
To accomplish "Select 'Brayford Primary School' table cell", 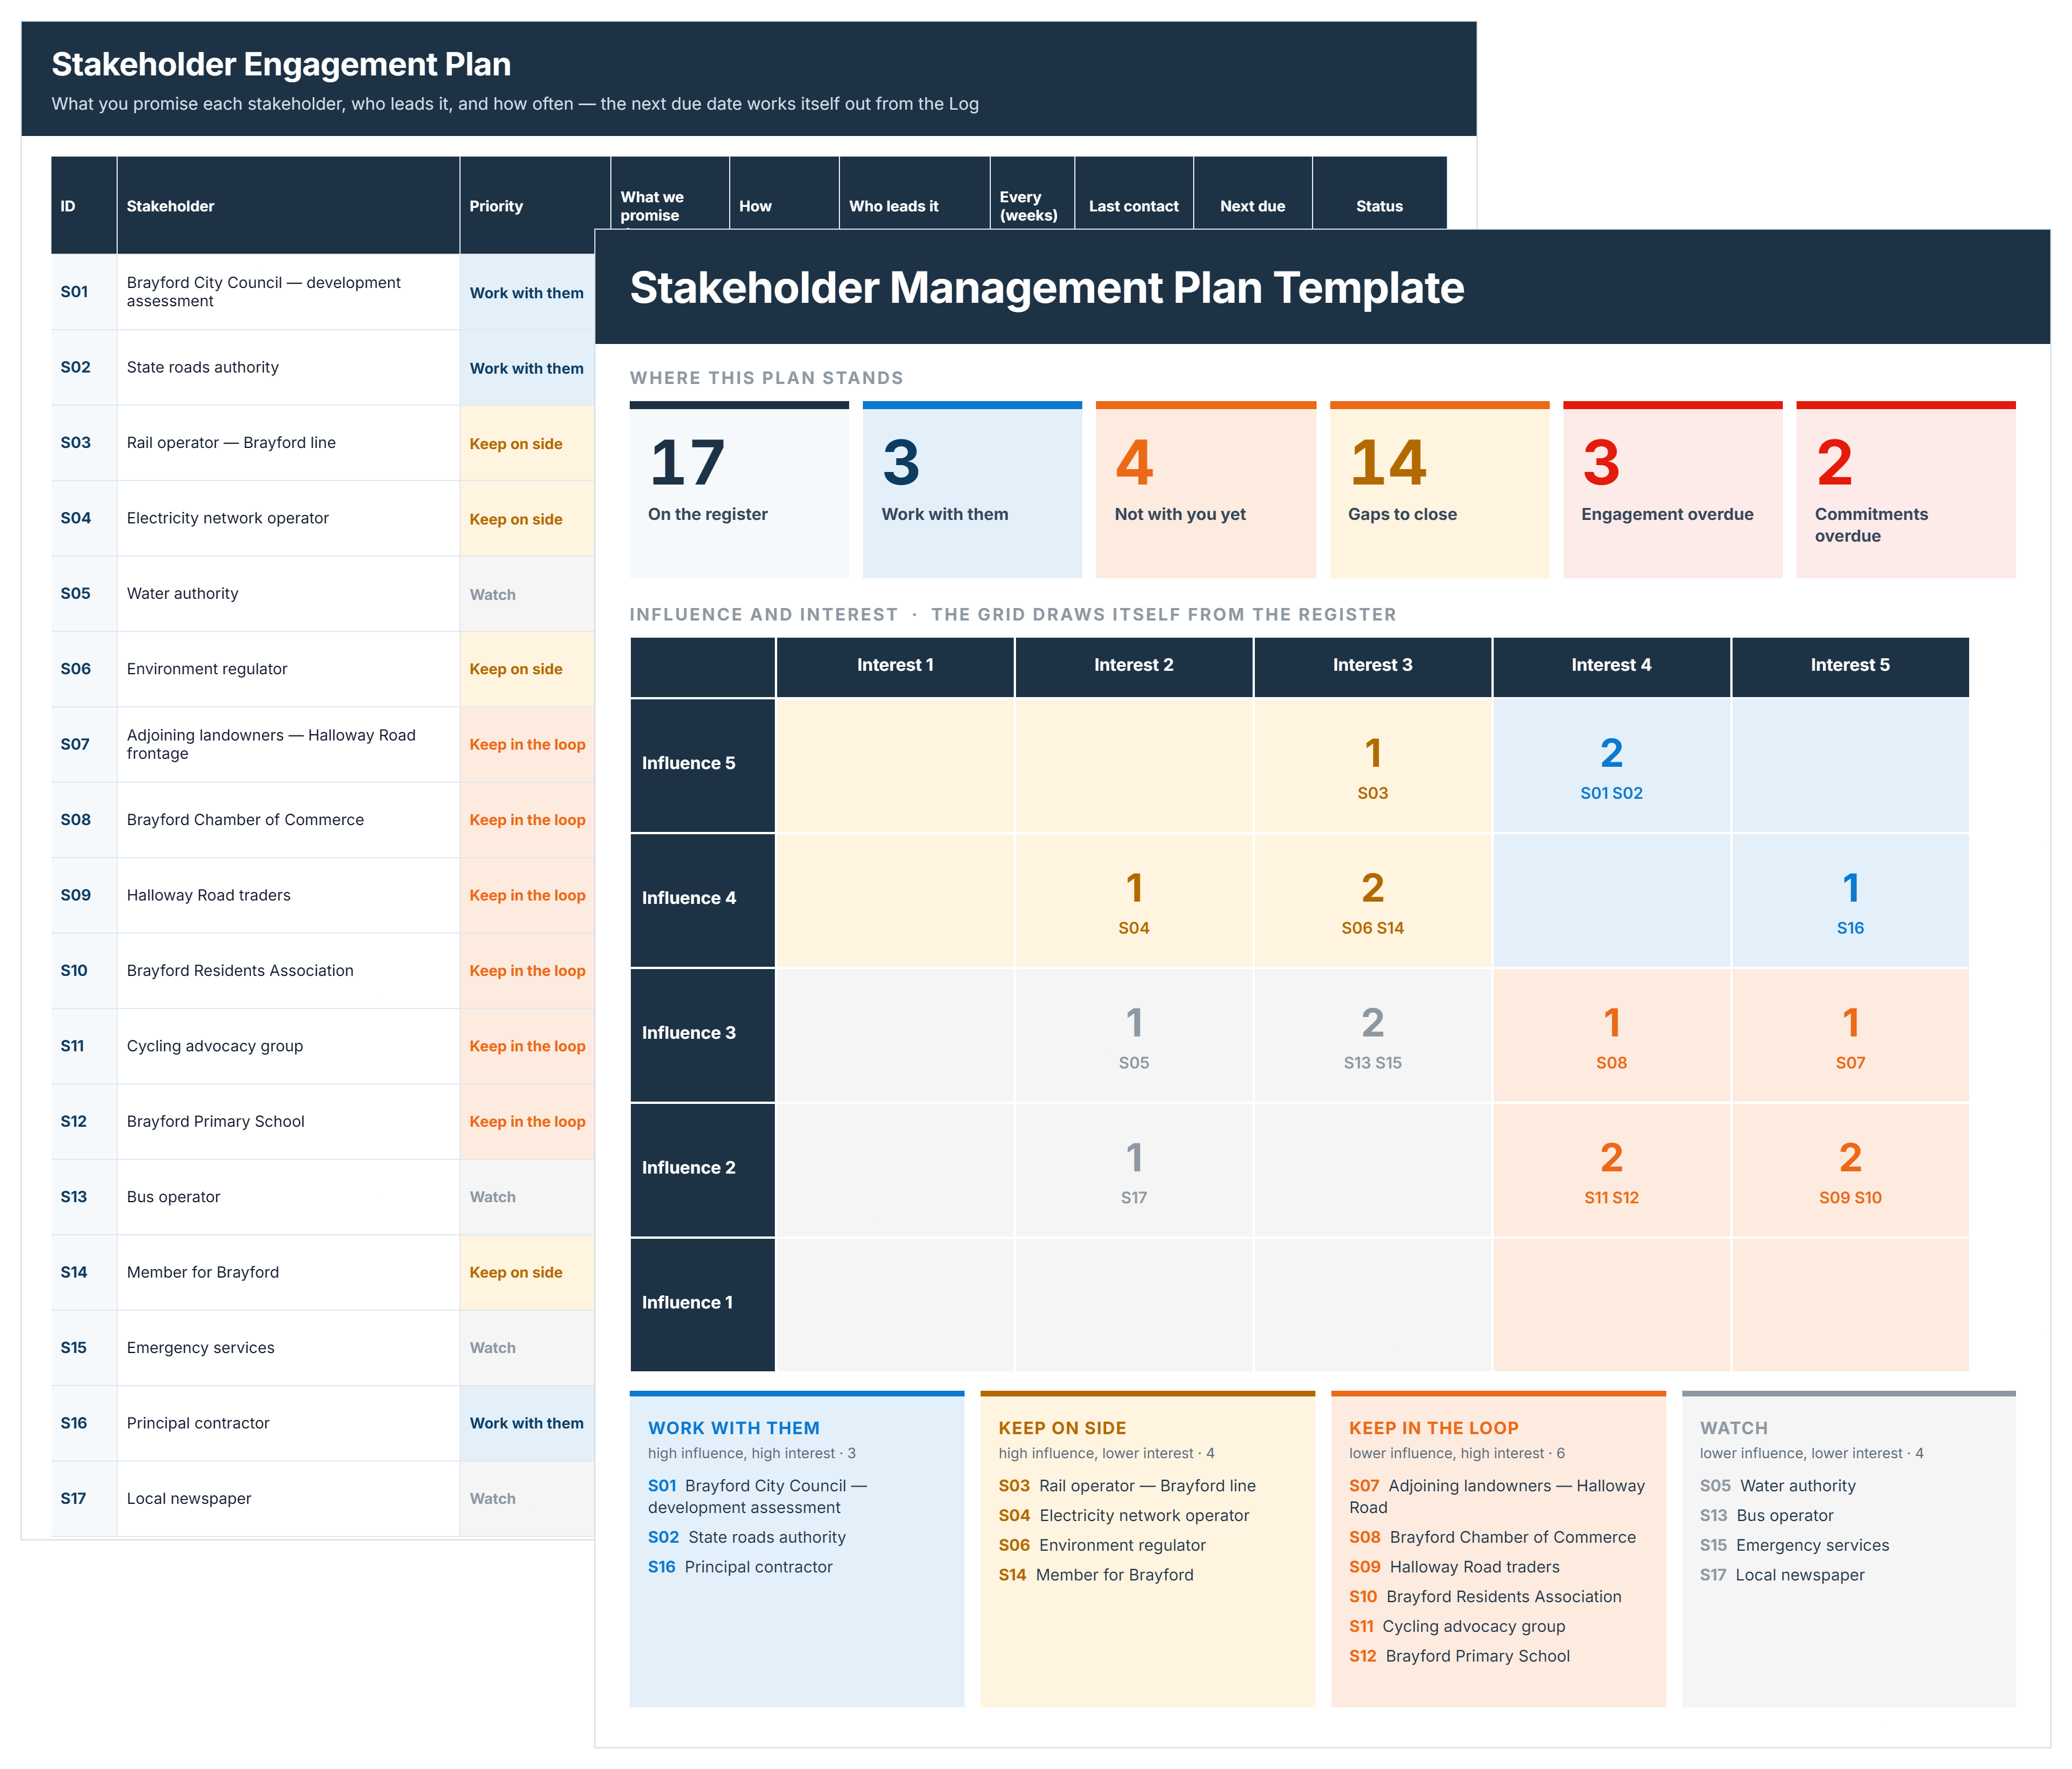I will pos(288,1122).
